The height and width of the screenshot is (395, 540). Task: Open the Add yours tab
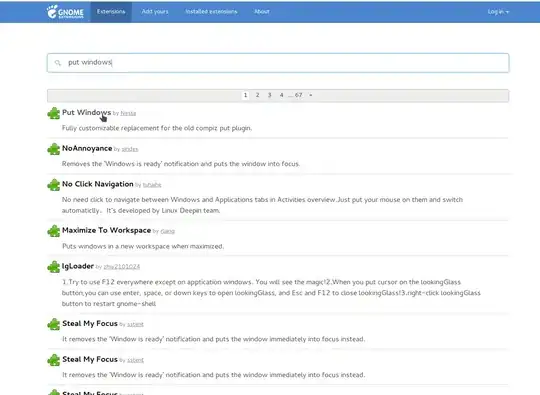tap(155, 12)
